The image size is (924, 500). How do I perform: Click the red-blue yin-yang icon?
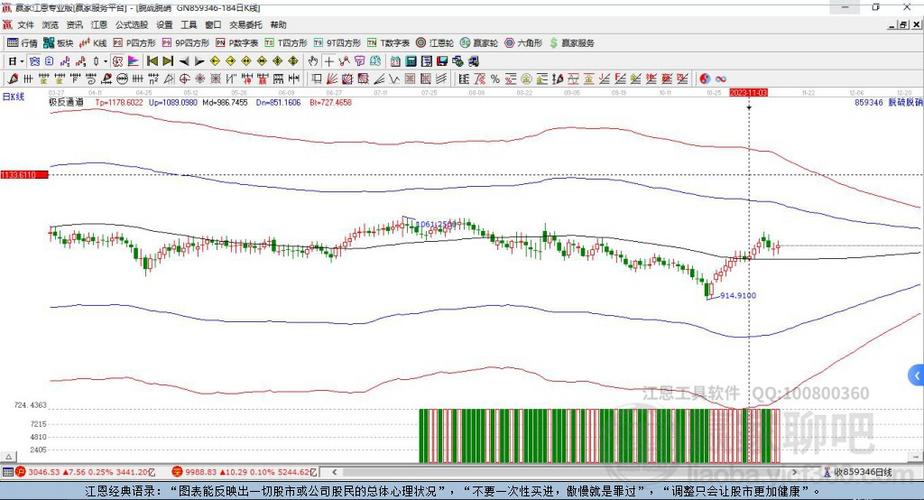point(705,78)
